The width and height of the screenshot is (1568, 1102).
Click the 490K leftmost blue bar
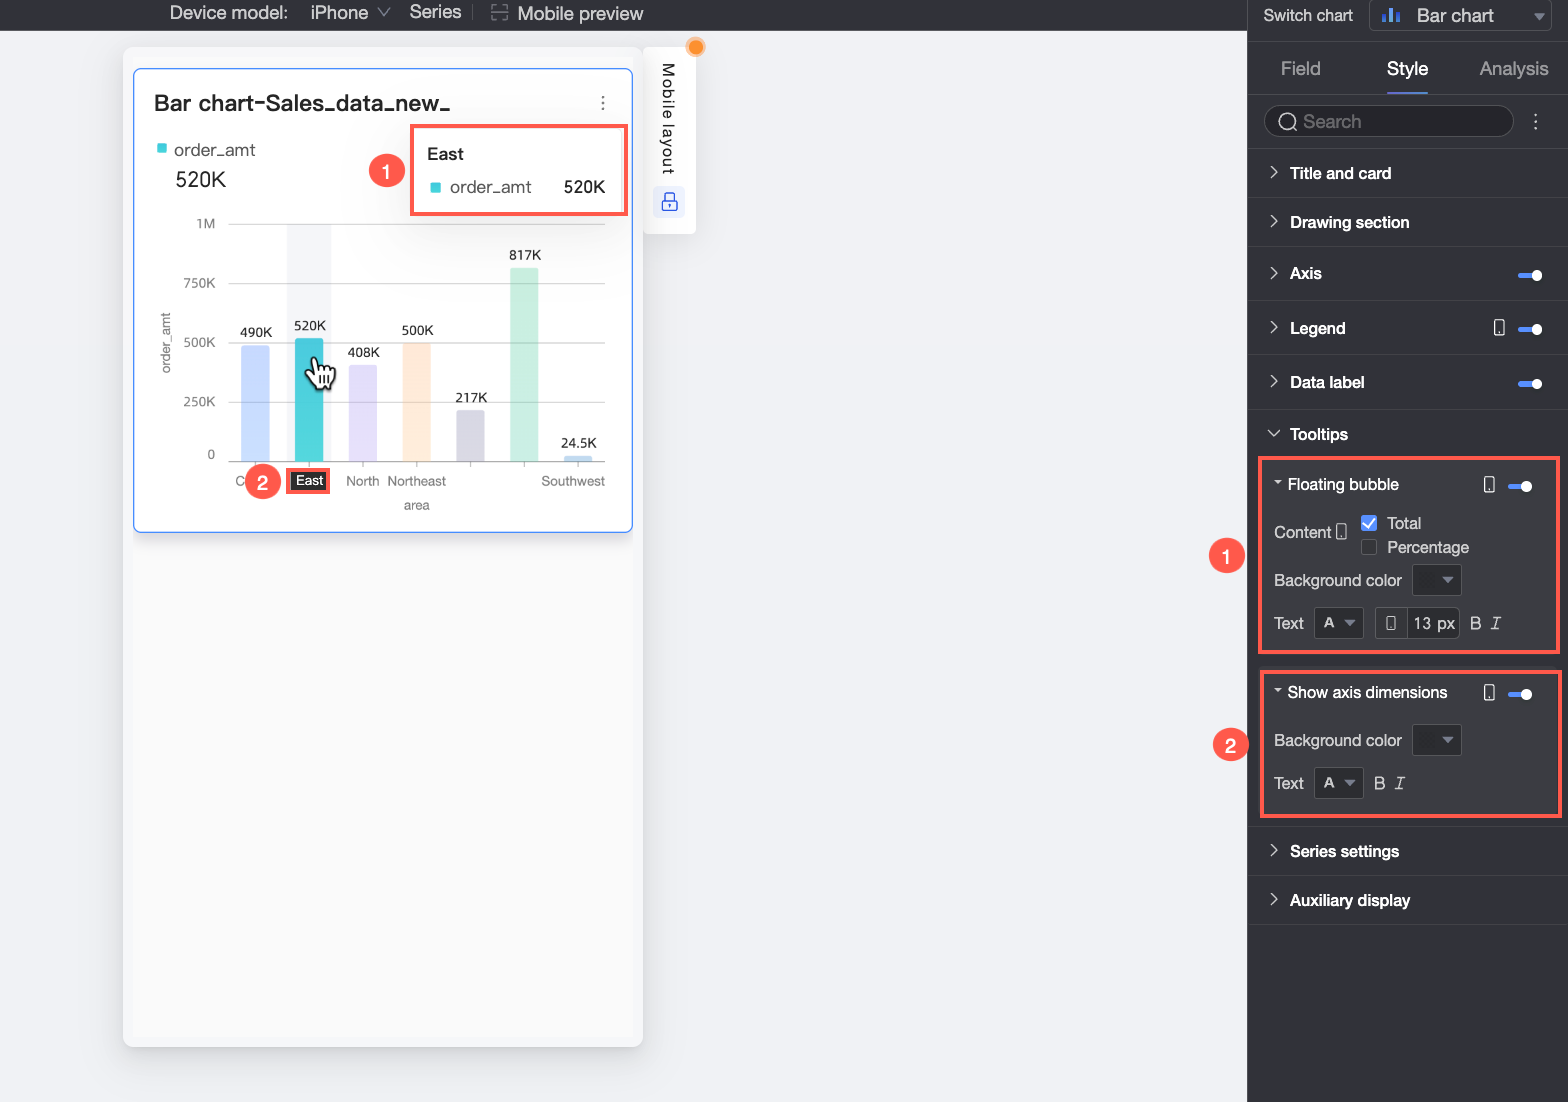(x=255, y=404)
